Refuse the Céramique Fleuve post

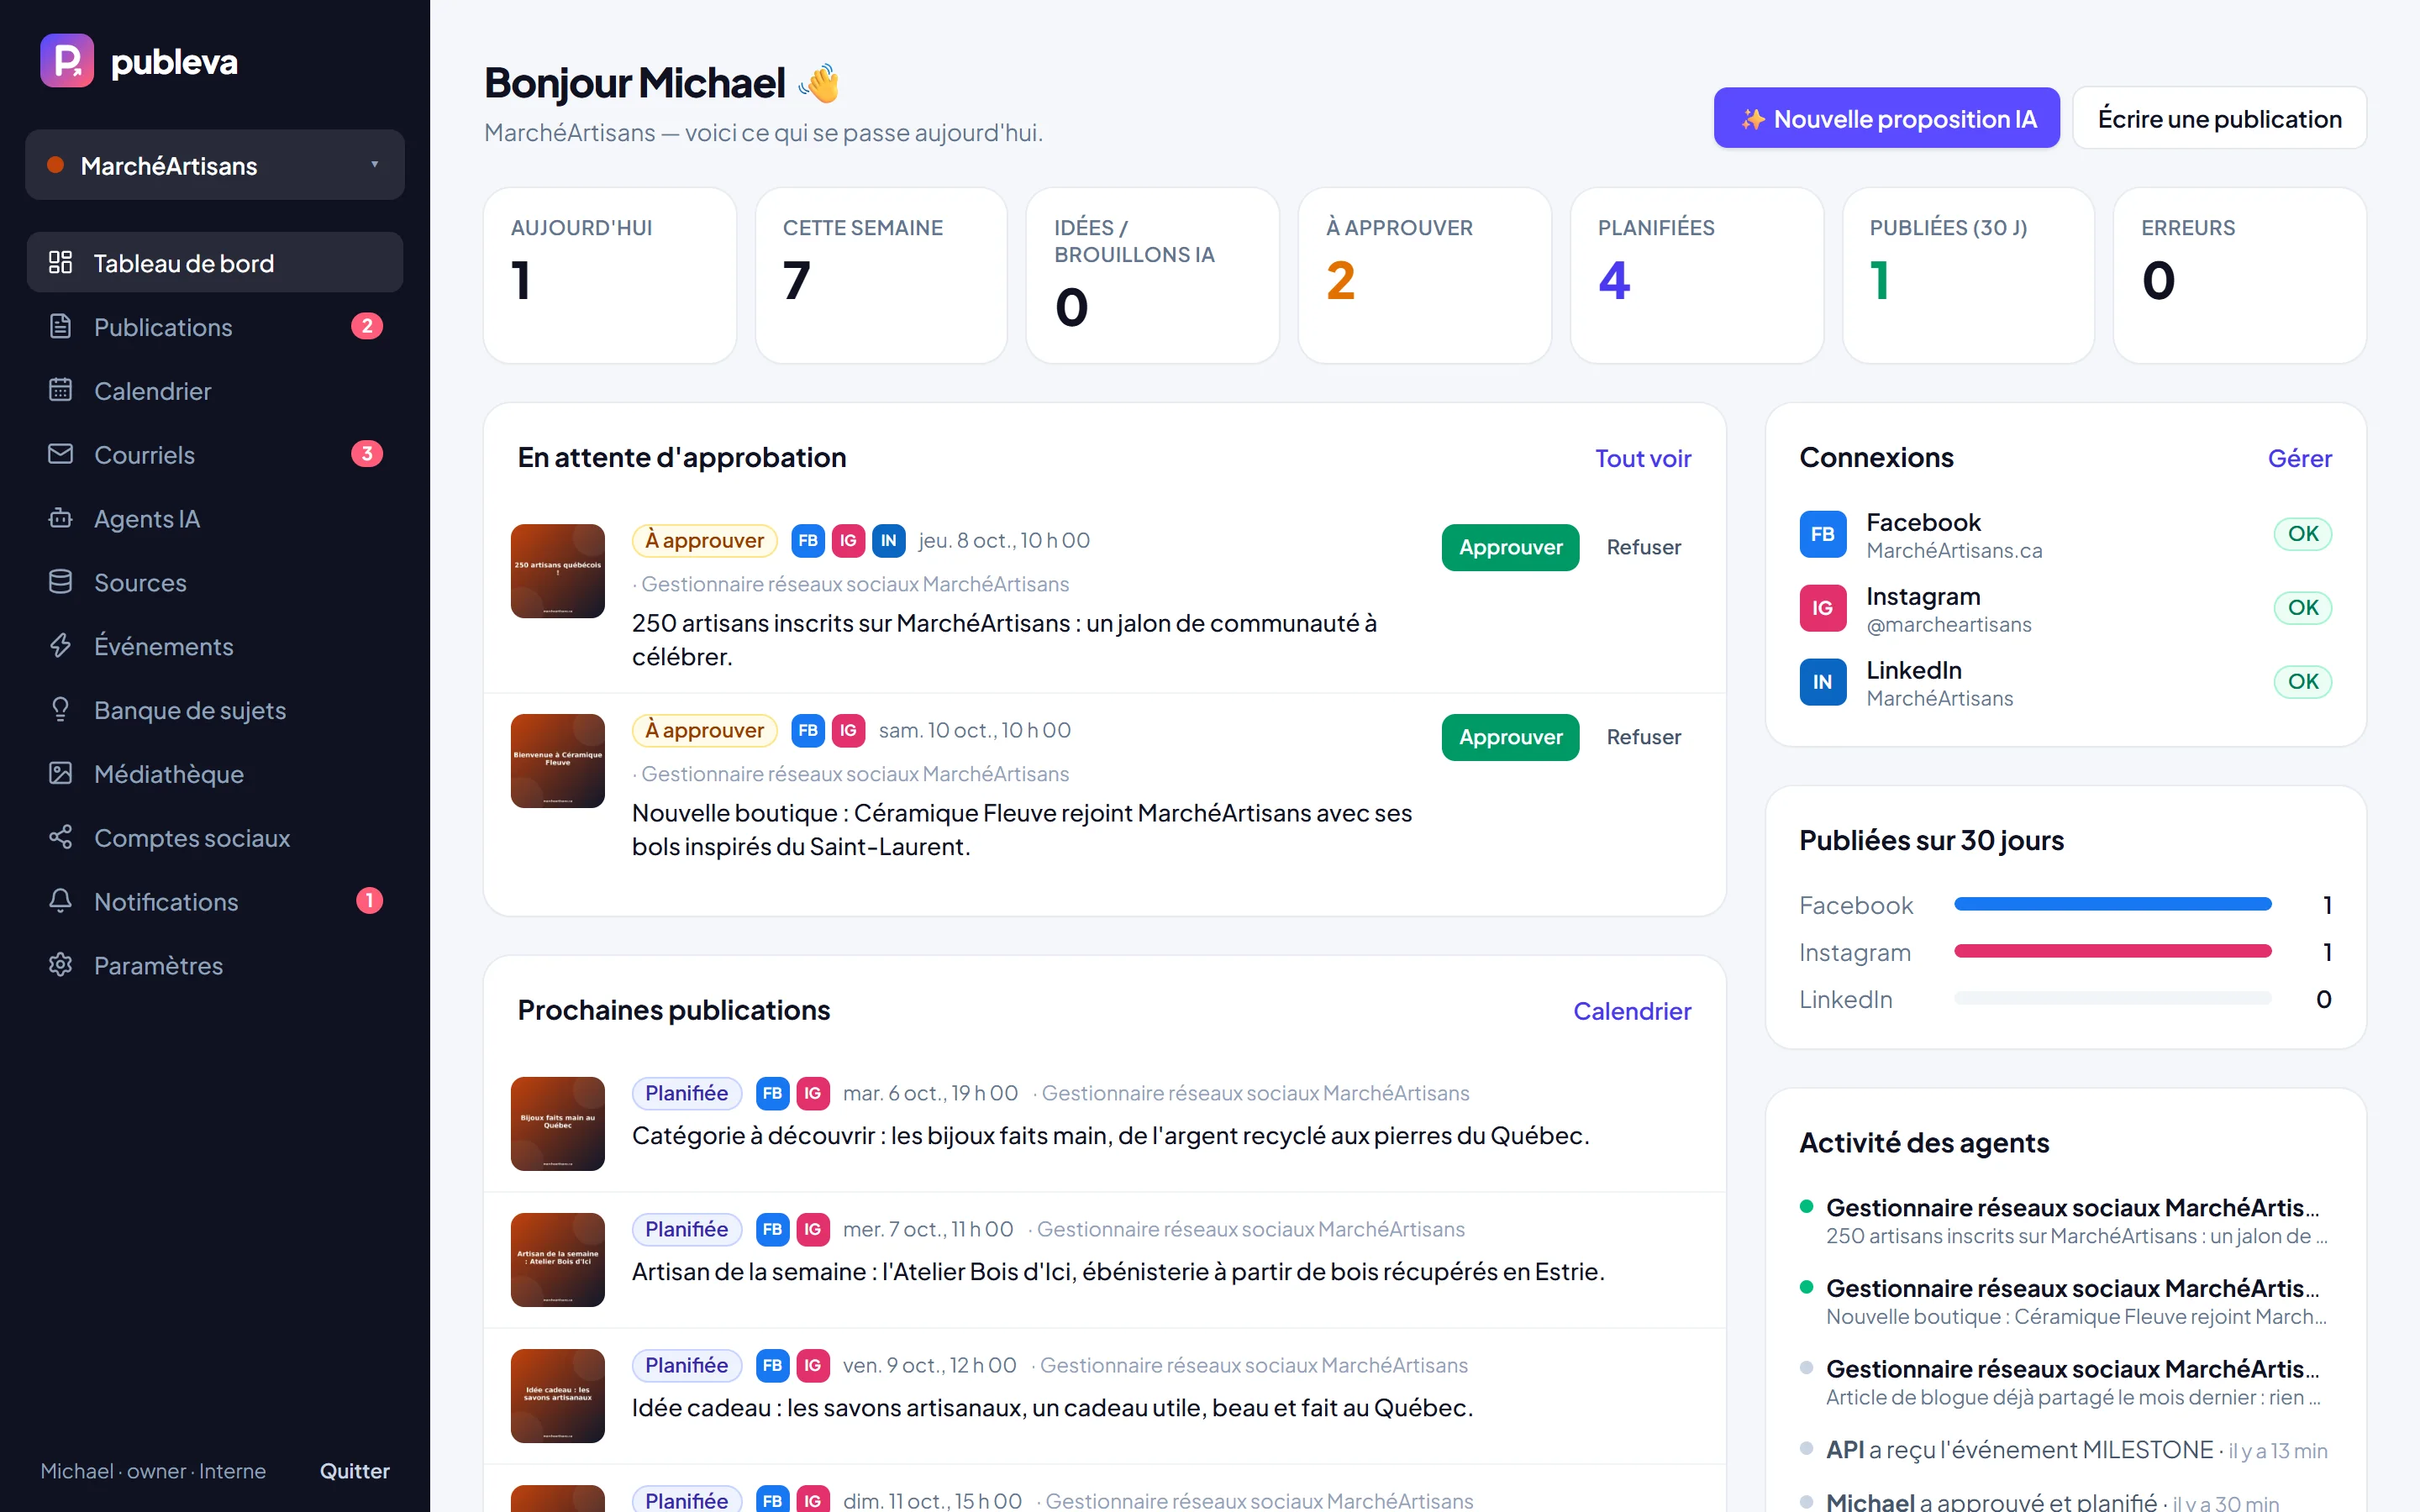1643,737
